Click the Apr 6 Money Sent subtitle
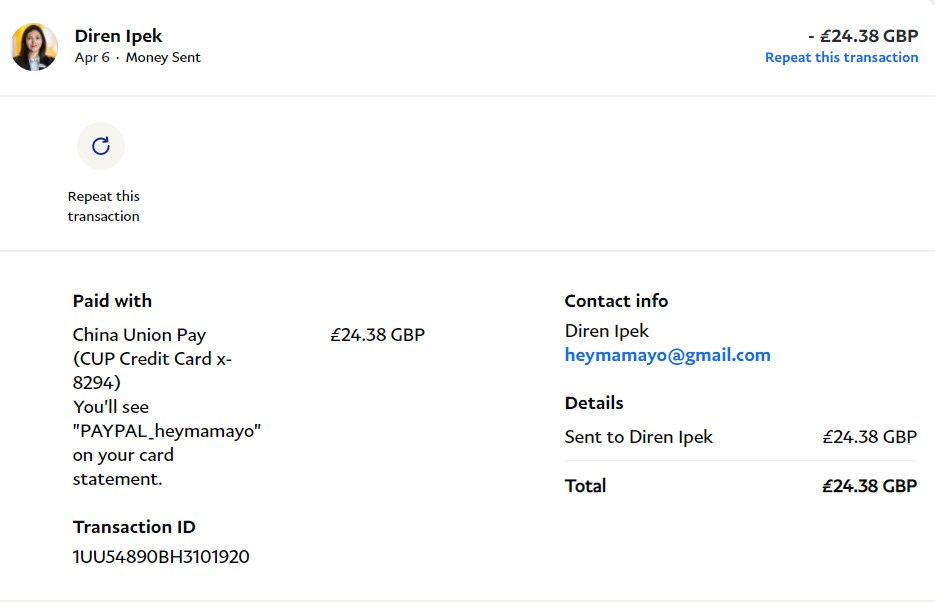Viewport: 935px width, 604px height. pos(137,58)
